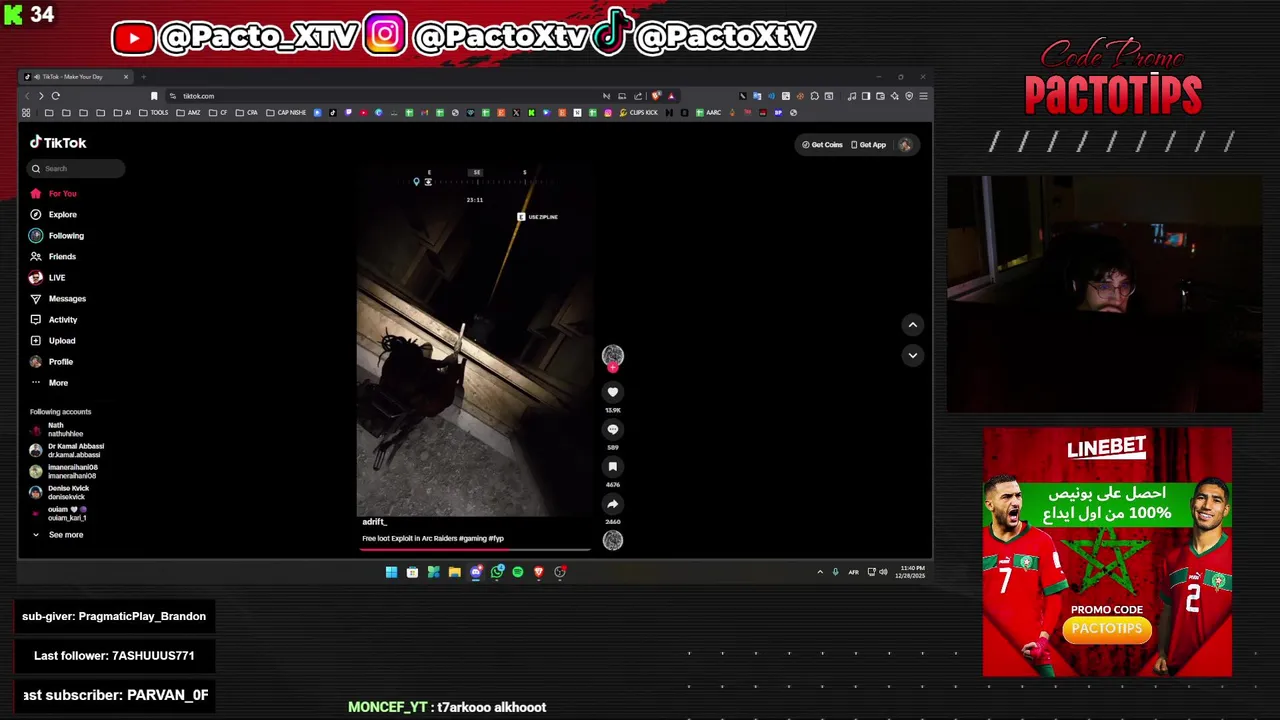
Task: Open the Activity notifications
Action: (x=54, y=319)
